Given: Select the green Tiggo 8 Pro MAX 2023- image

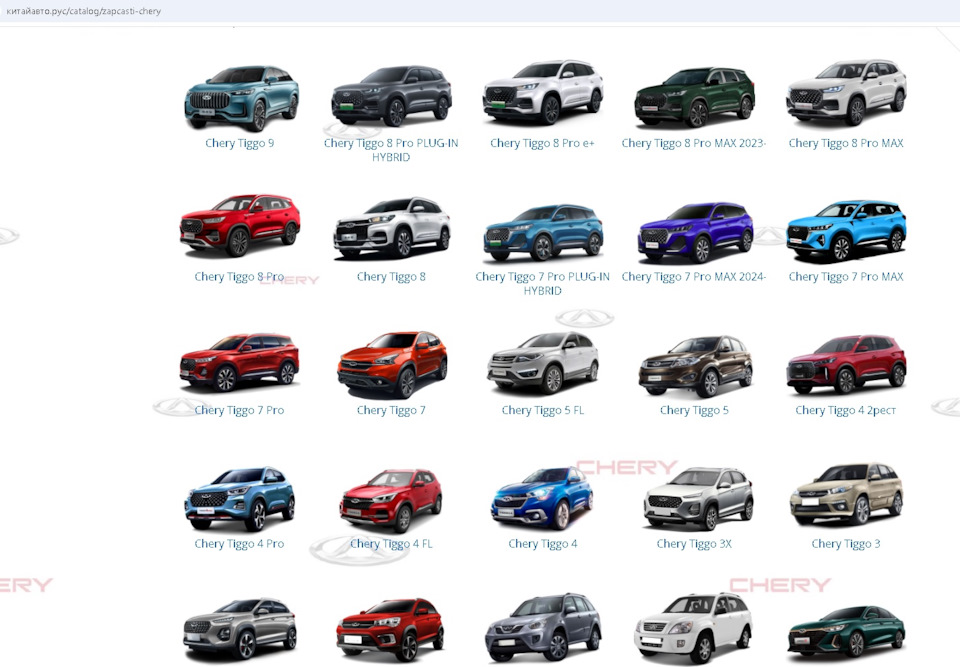Looking at the screenshot, I should coord(695,97).
